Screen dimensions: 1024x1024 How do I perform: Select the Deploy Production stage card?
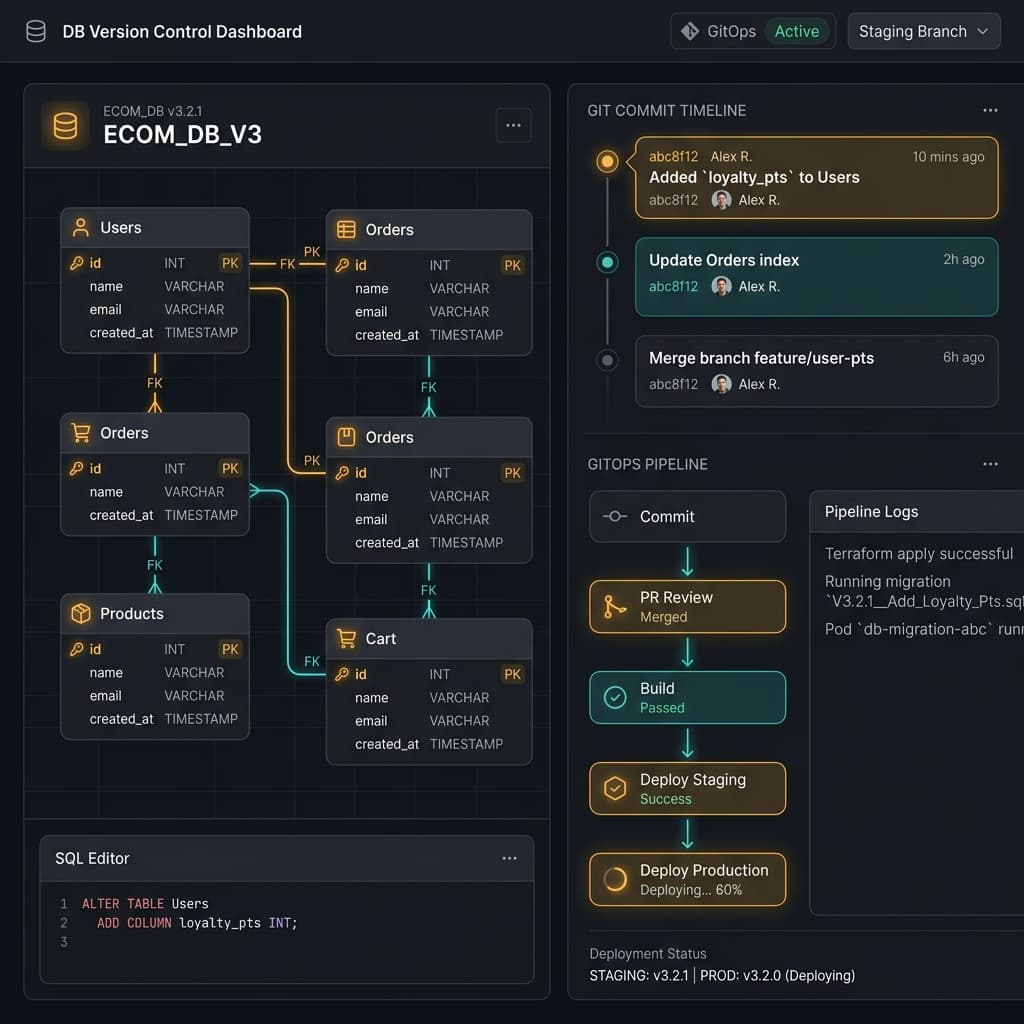[687, 880]
